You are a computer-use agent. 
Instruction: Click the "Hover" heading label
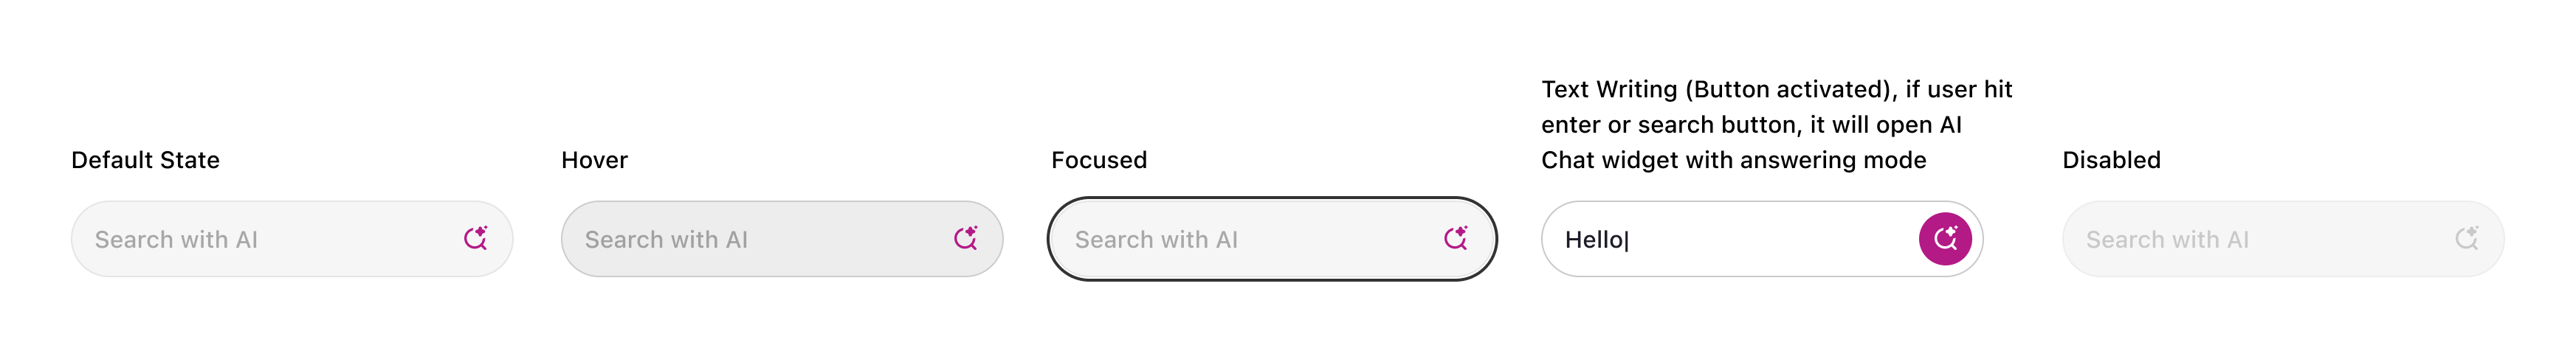(594, 160)
